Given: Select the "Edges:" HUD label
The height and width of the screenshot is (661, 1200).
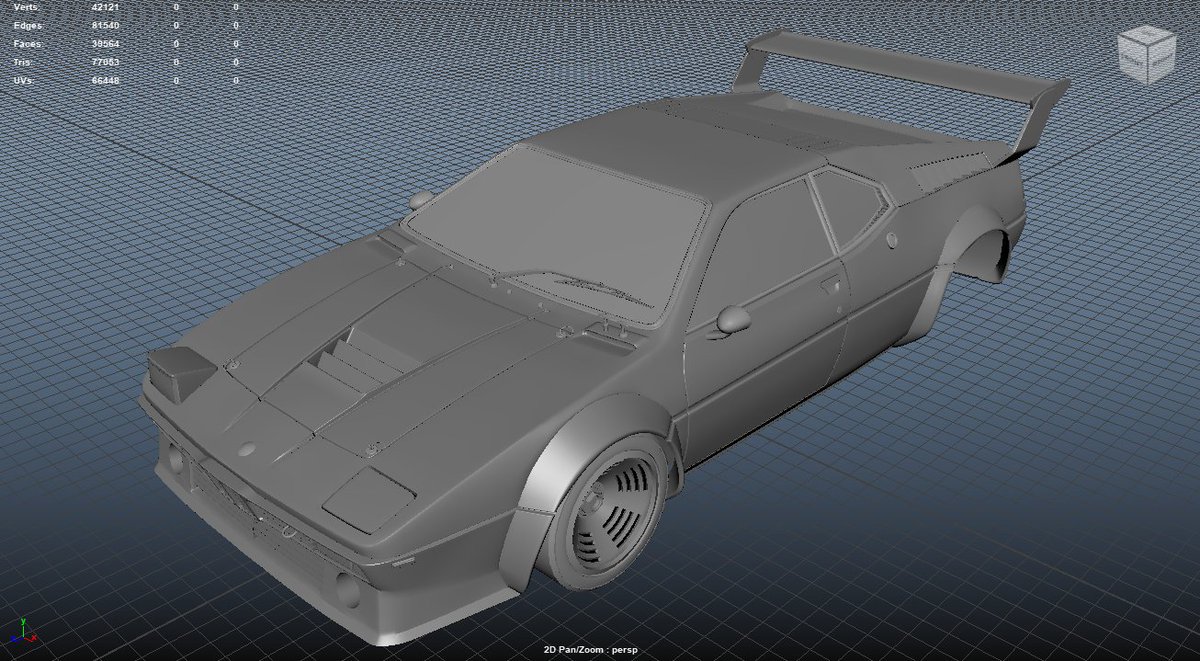Looking at the screenshot, I should (x=28, y=25).
